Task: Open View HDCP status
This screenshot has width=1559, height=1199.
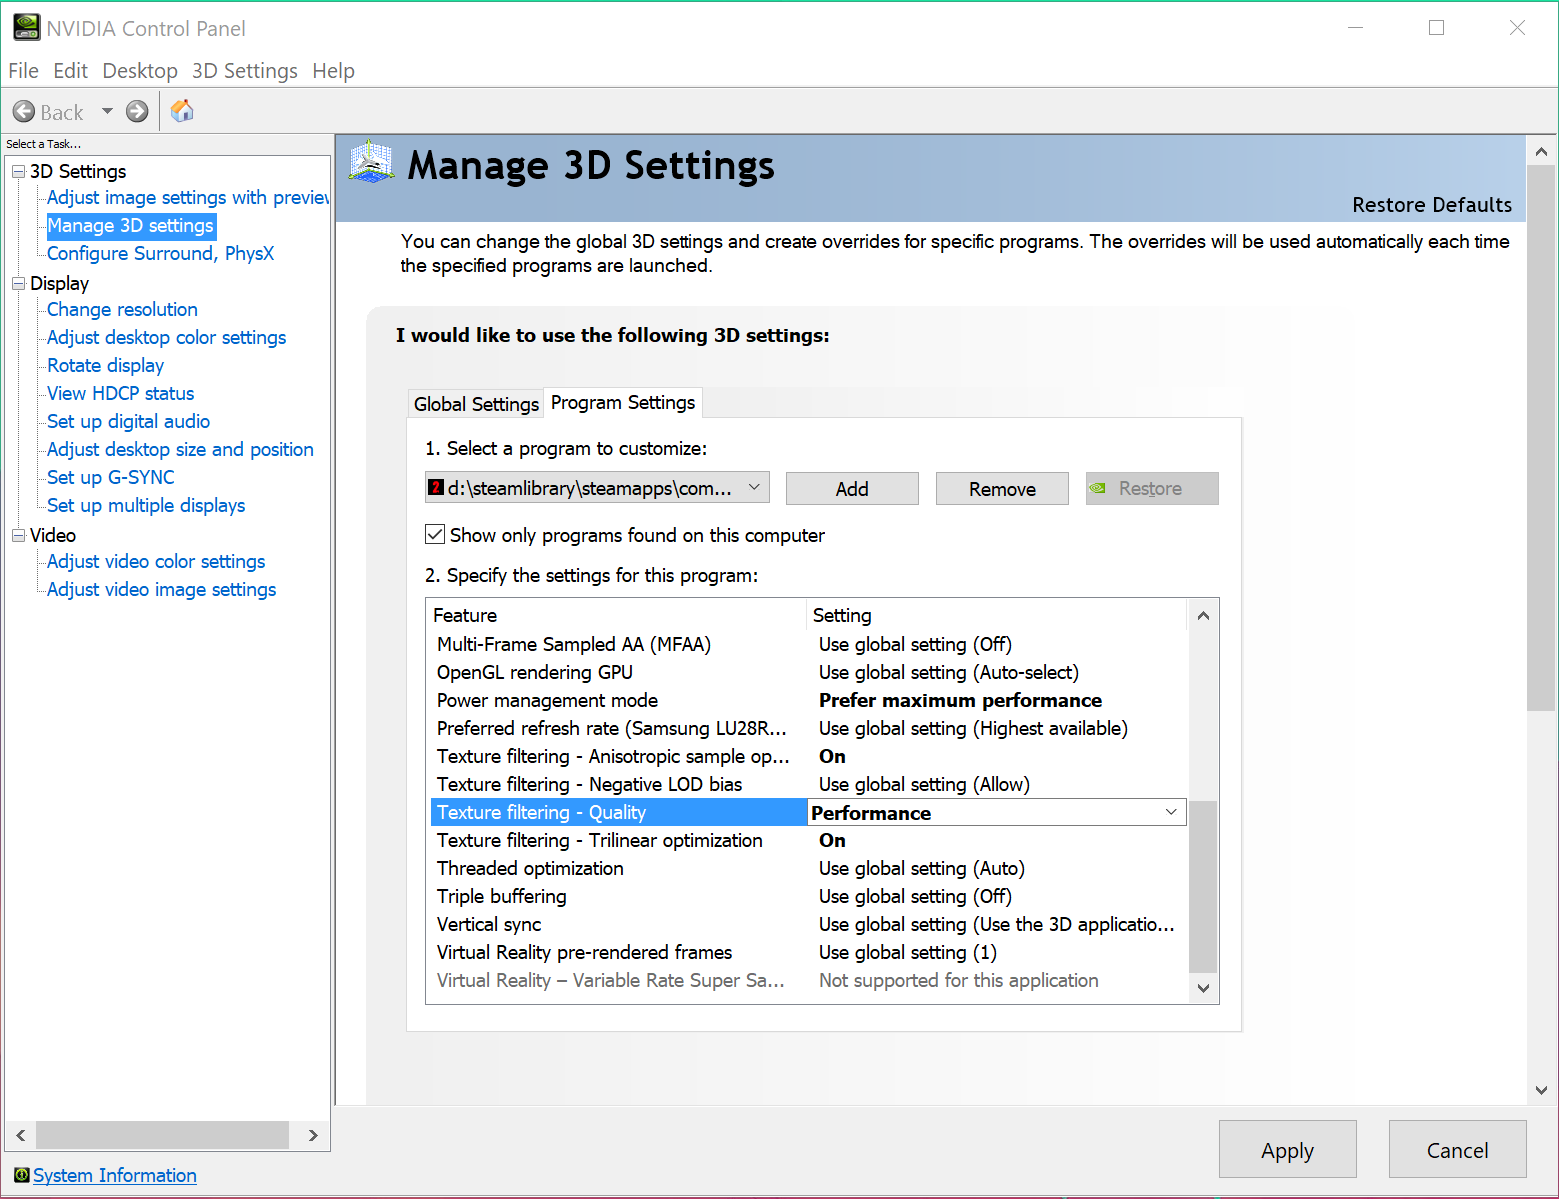Action: [x=120, y=393]
